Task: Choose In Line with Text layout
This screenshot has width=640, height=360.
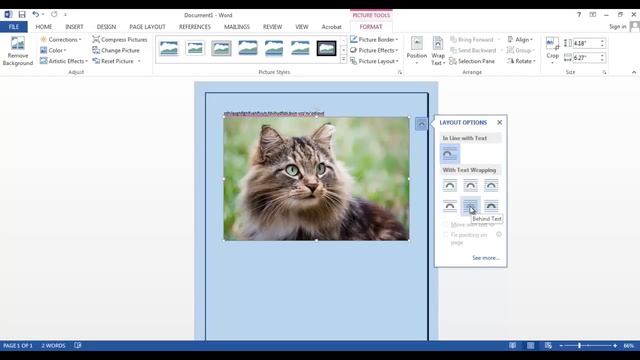Action: click(450, 154)
